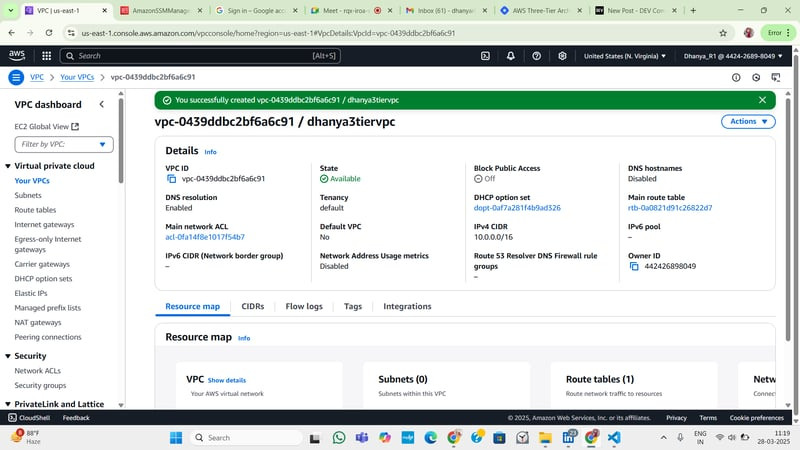Reload the browser page

tap(48, 33)
